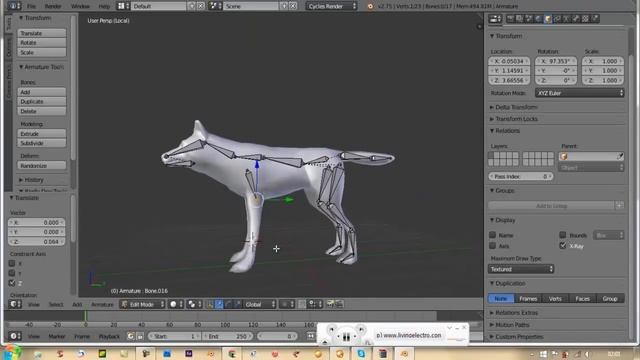Click the OpenGL render image icon
640x360 pixels.
(x=330, y=304)
